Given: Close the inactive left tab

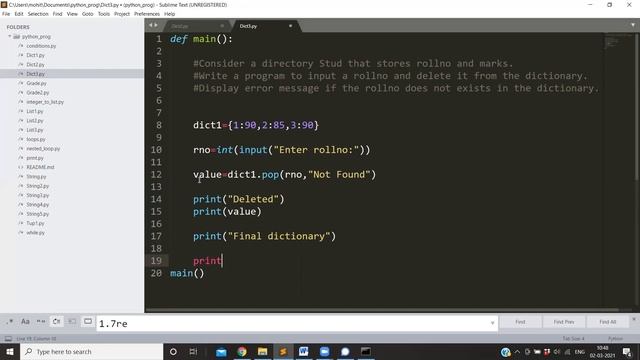Looking at the screenshot, I should (x=222, y=26).
